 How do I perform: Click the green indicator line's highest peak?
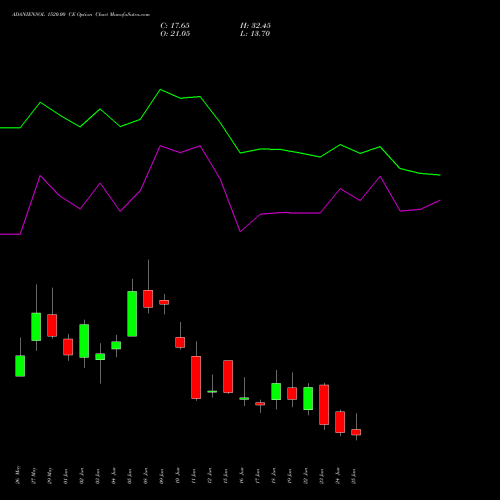tap(160, 89)
